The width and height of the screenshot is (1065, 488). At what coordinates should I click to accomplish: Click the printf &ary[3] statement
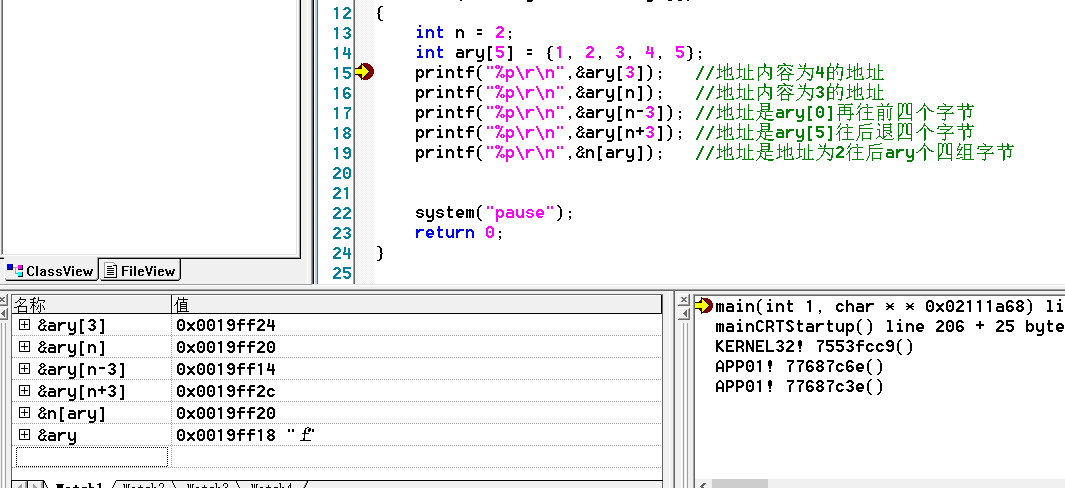pyautogui.click(x=539, y=73)
